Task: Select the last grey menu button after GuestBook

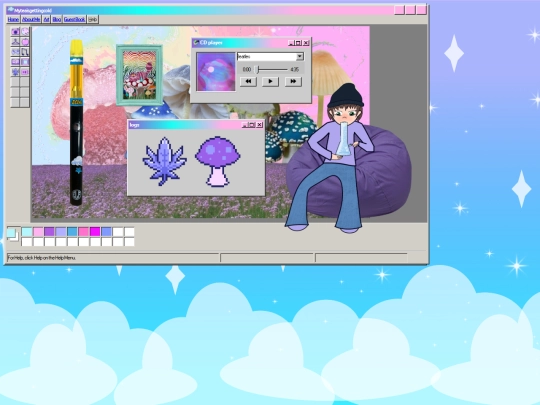Action: point(93,19)
